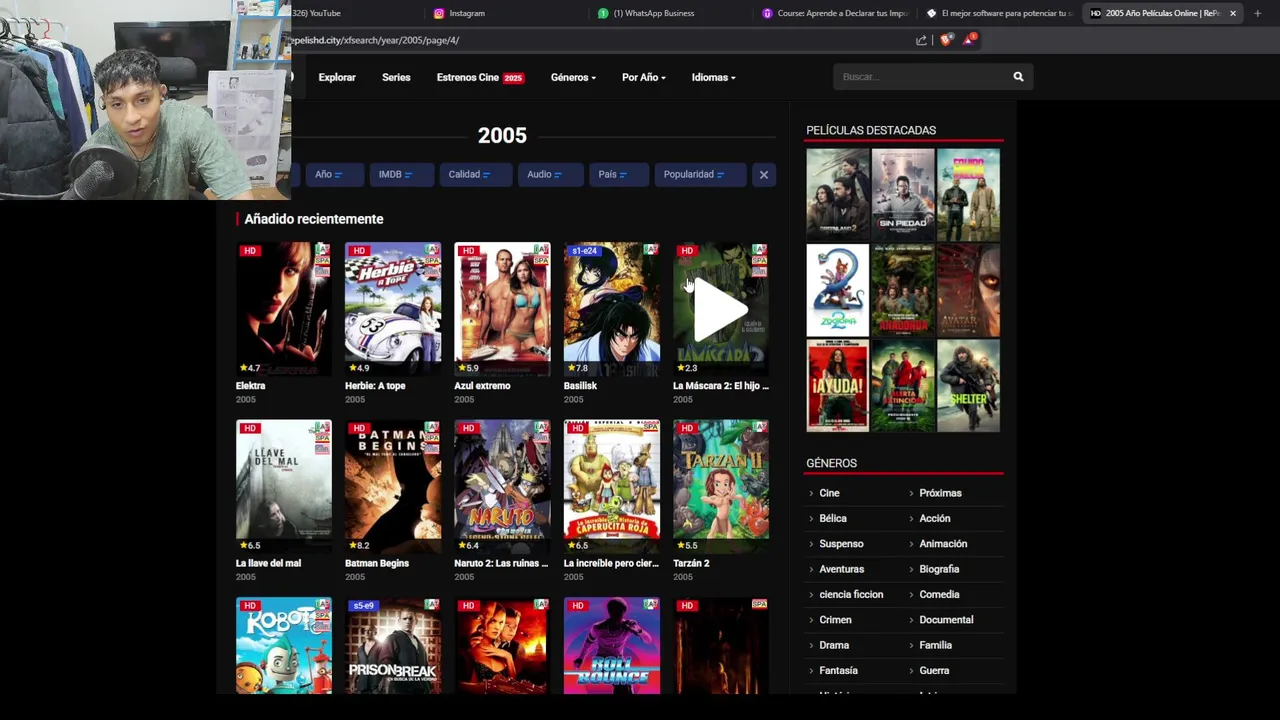Image resolution: width=1280 pixels, height=720 pixels.
Task: Expand the Por Año menu
Action: (643, 77)
